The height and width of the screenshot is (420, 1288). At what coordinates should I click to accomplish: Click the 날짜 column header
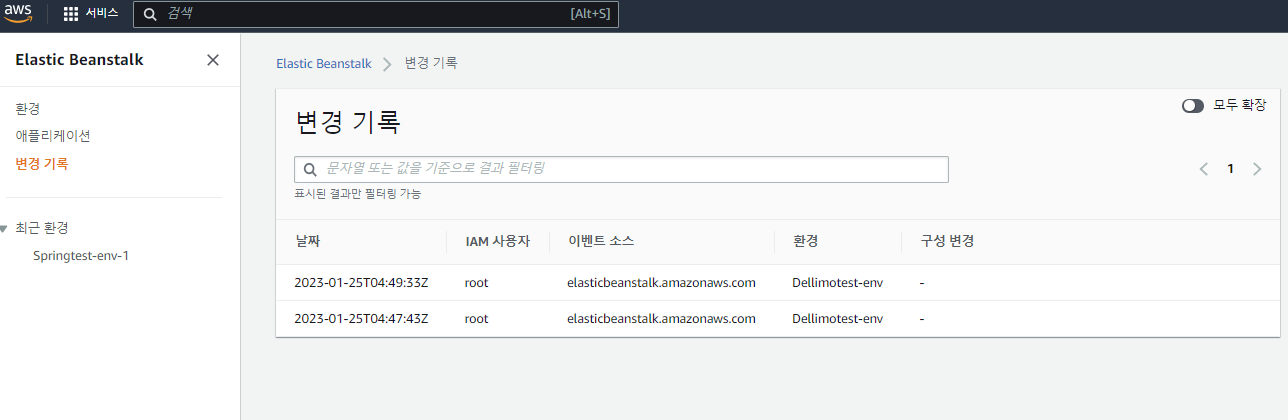(x=308, y=242)
